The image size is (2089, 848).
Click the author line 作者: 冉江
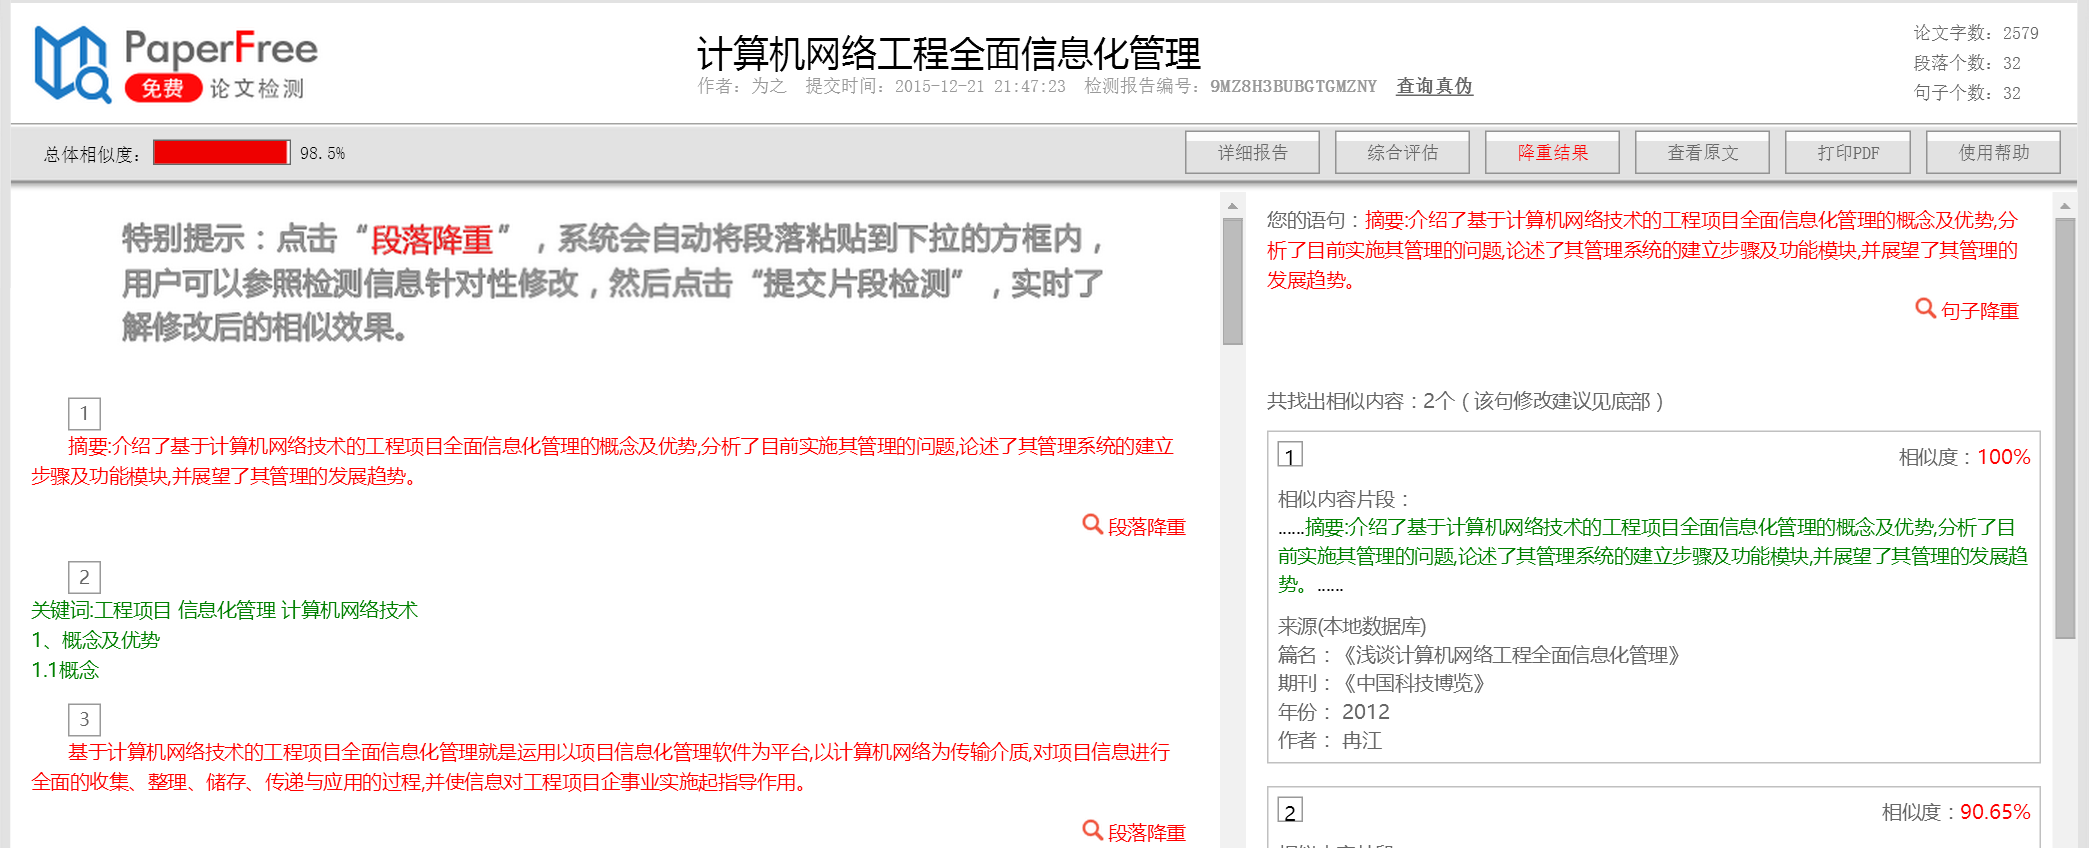(1330, 741)
